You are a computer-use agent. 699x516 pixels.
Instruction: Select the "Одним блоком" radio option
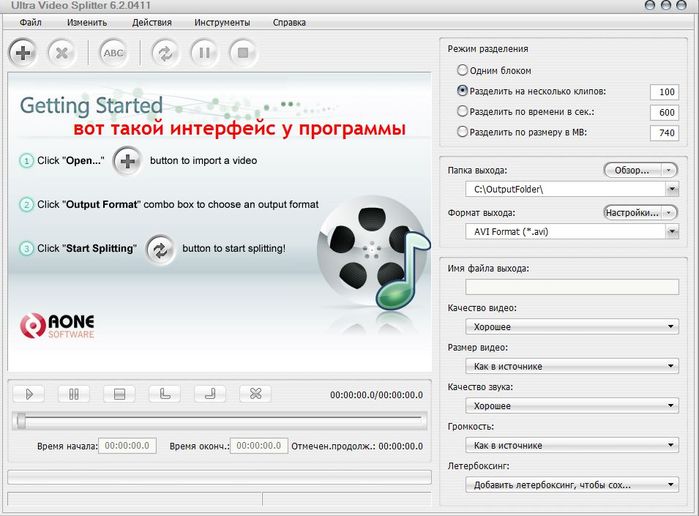[x=462, y=71]
